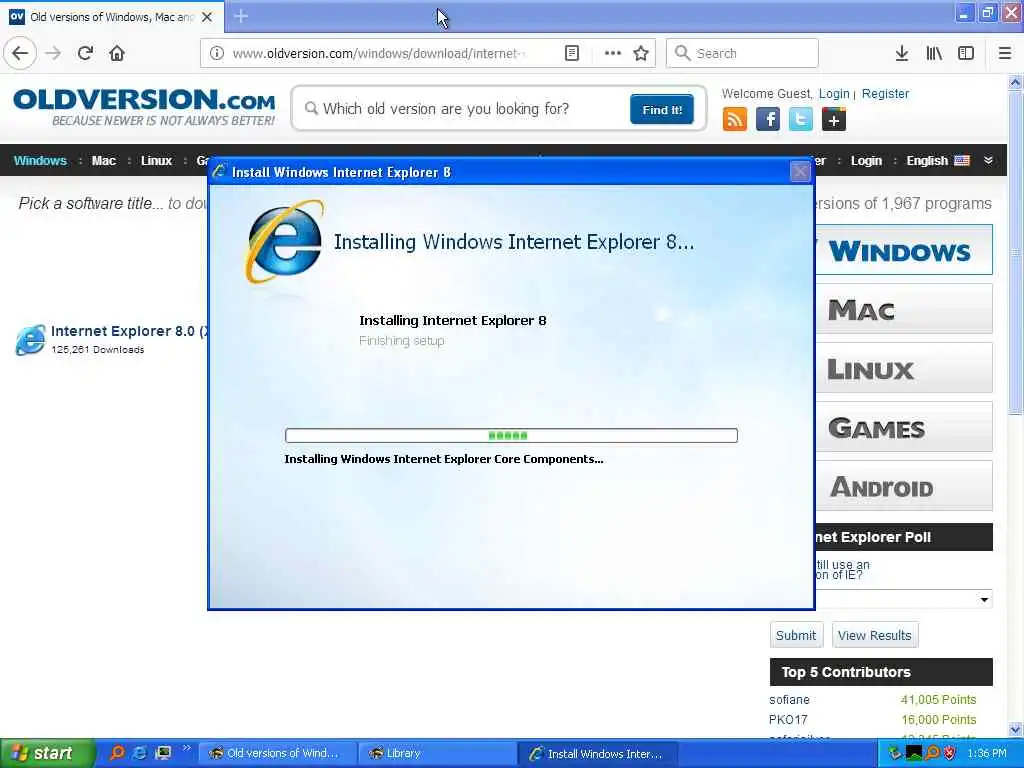Image resolution: width=1024 pixels, height=768 pixels.
Task: Select the MAC platform button
Action: (904, 309)
